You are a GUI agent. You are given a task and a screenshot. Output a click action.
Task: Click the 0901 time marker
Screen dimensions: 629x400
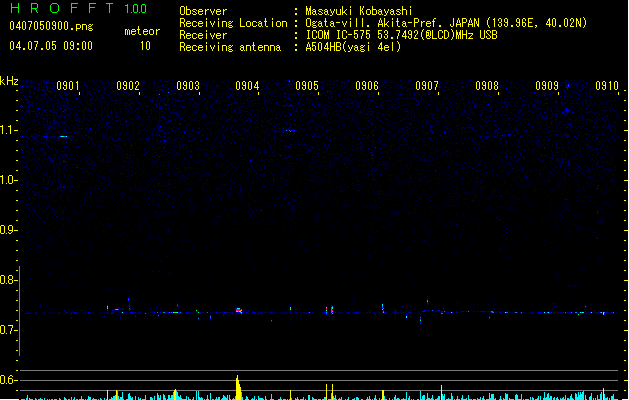click(x=67, y=86)
